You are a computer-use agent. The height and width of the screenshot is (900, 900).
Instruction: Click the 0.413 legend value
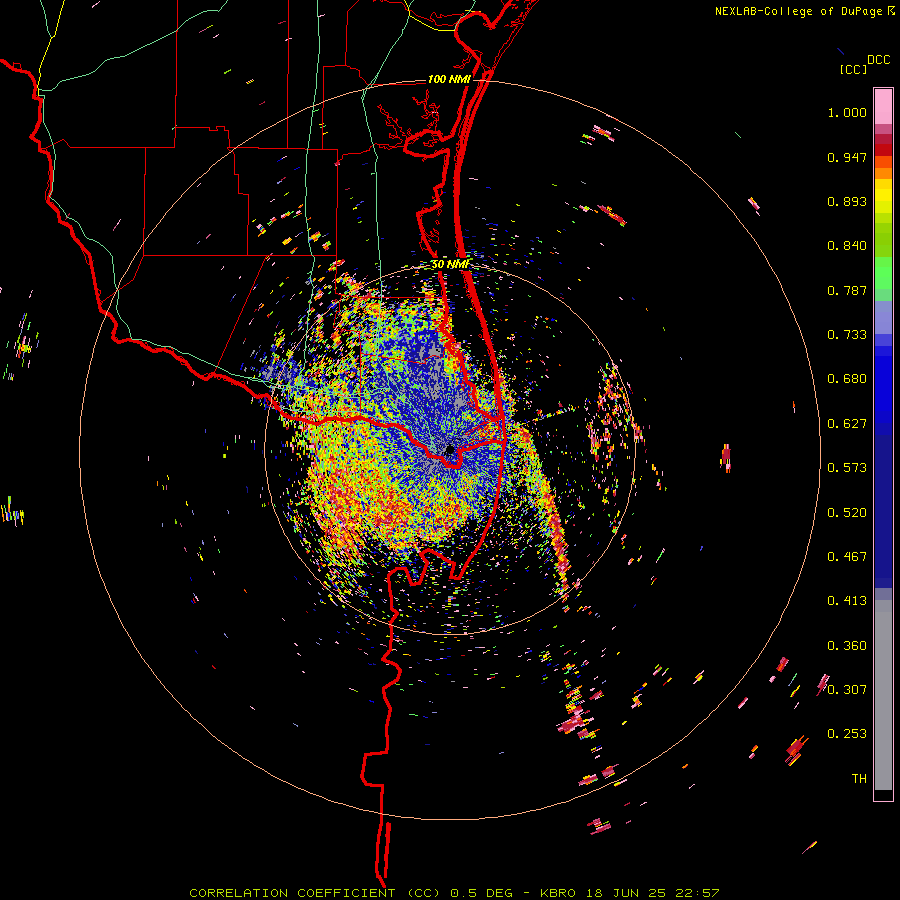tap(847, 601)
